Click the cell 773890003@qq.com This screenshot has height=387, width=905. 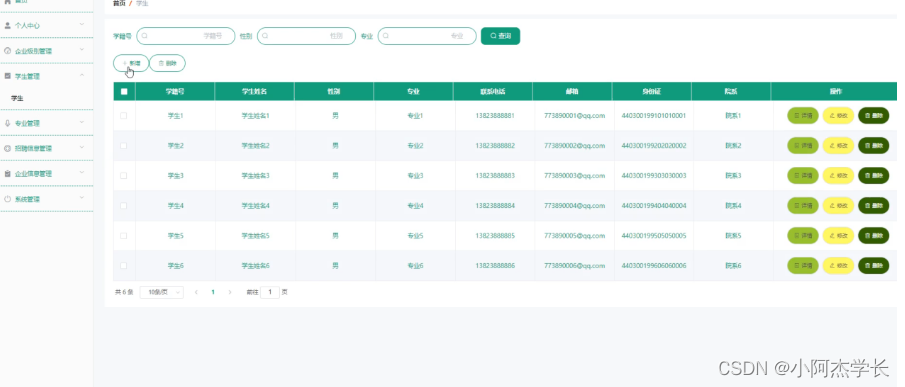pyautogui.click(x=574, y=175)
